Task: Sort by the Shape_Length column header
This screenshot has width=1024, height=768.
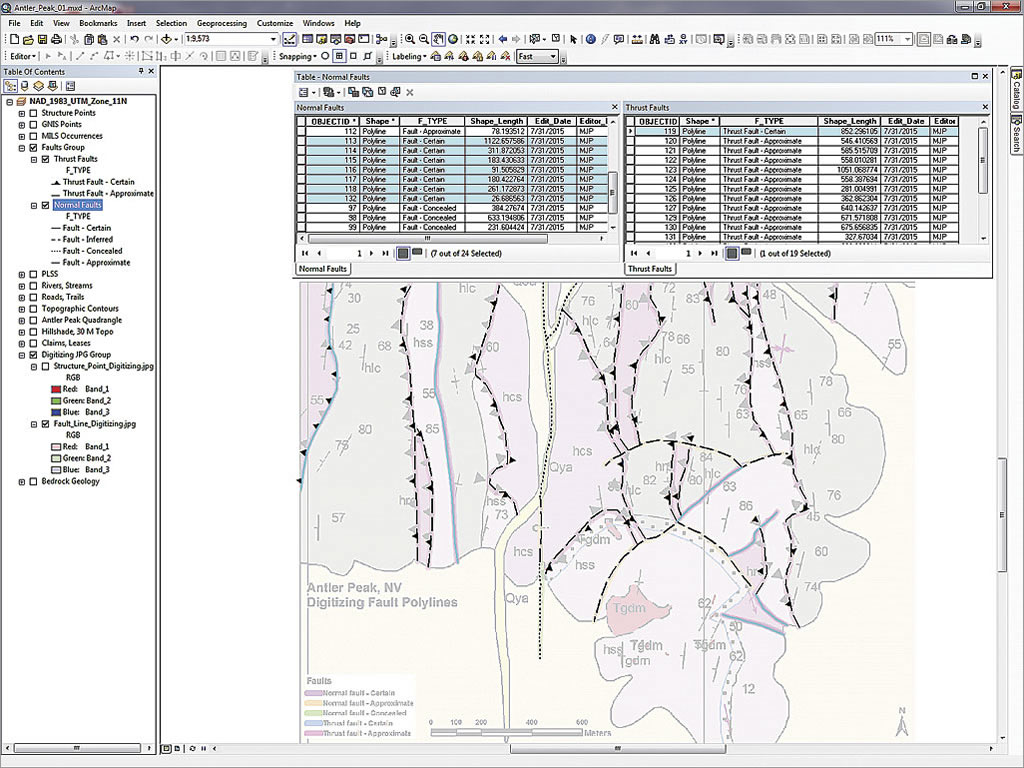Action: click(x=497, y=121)
